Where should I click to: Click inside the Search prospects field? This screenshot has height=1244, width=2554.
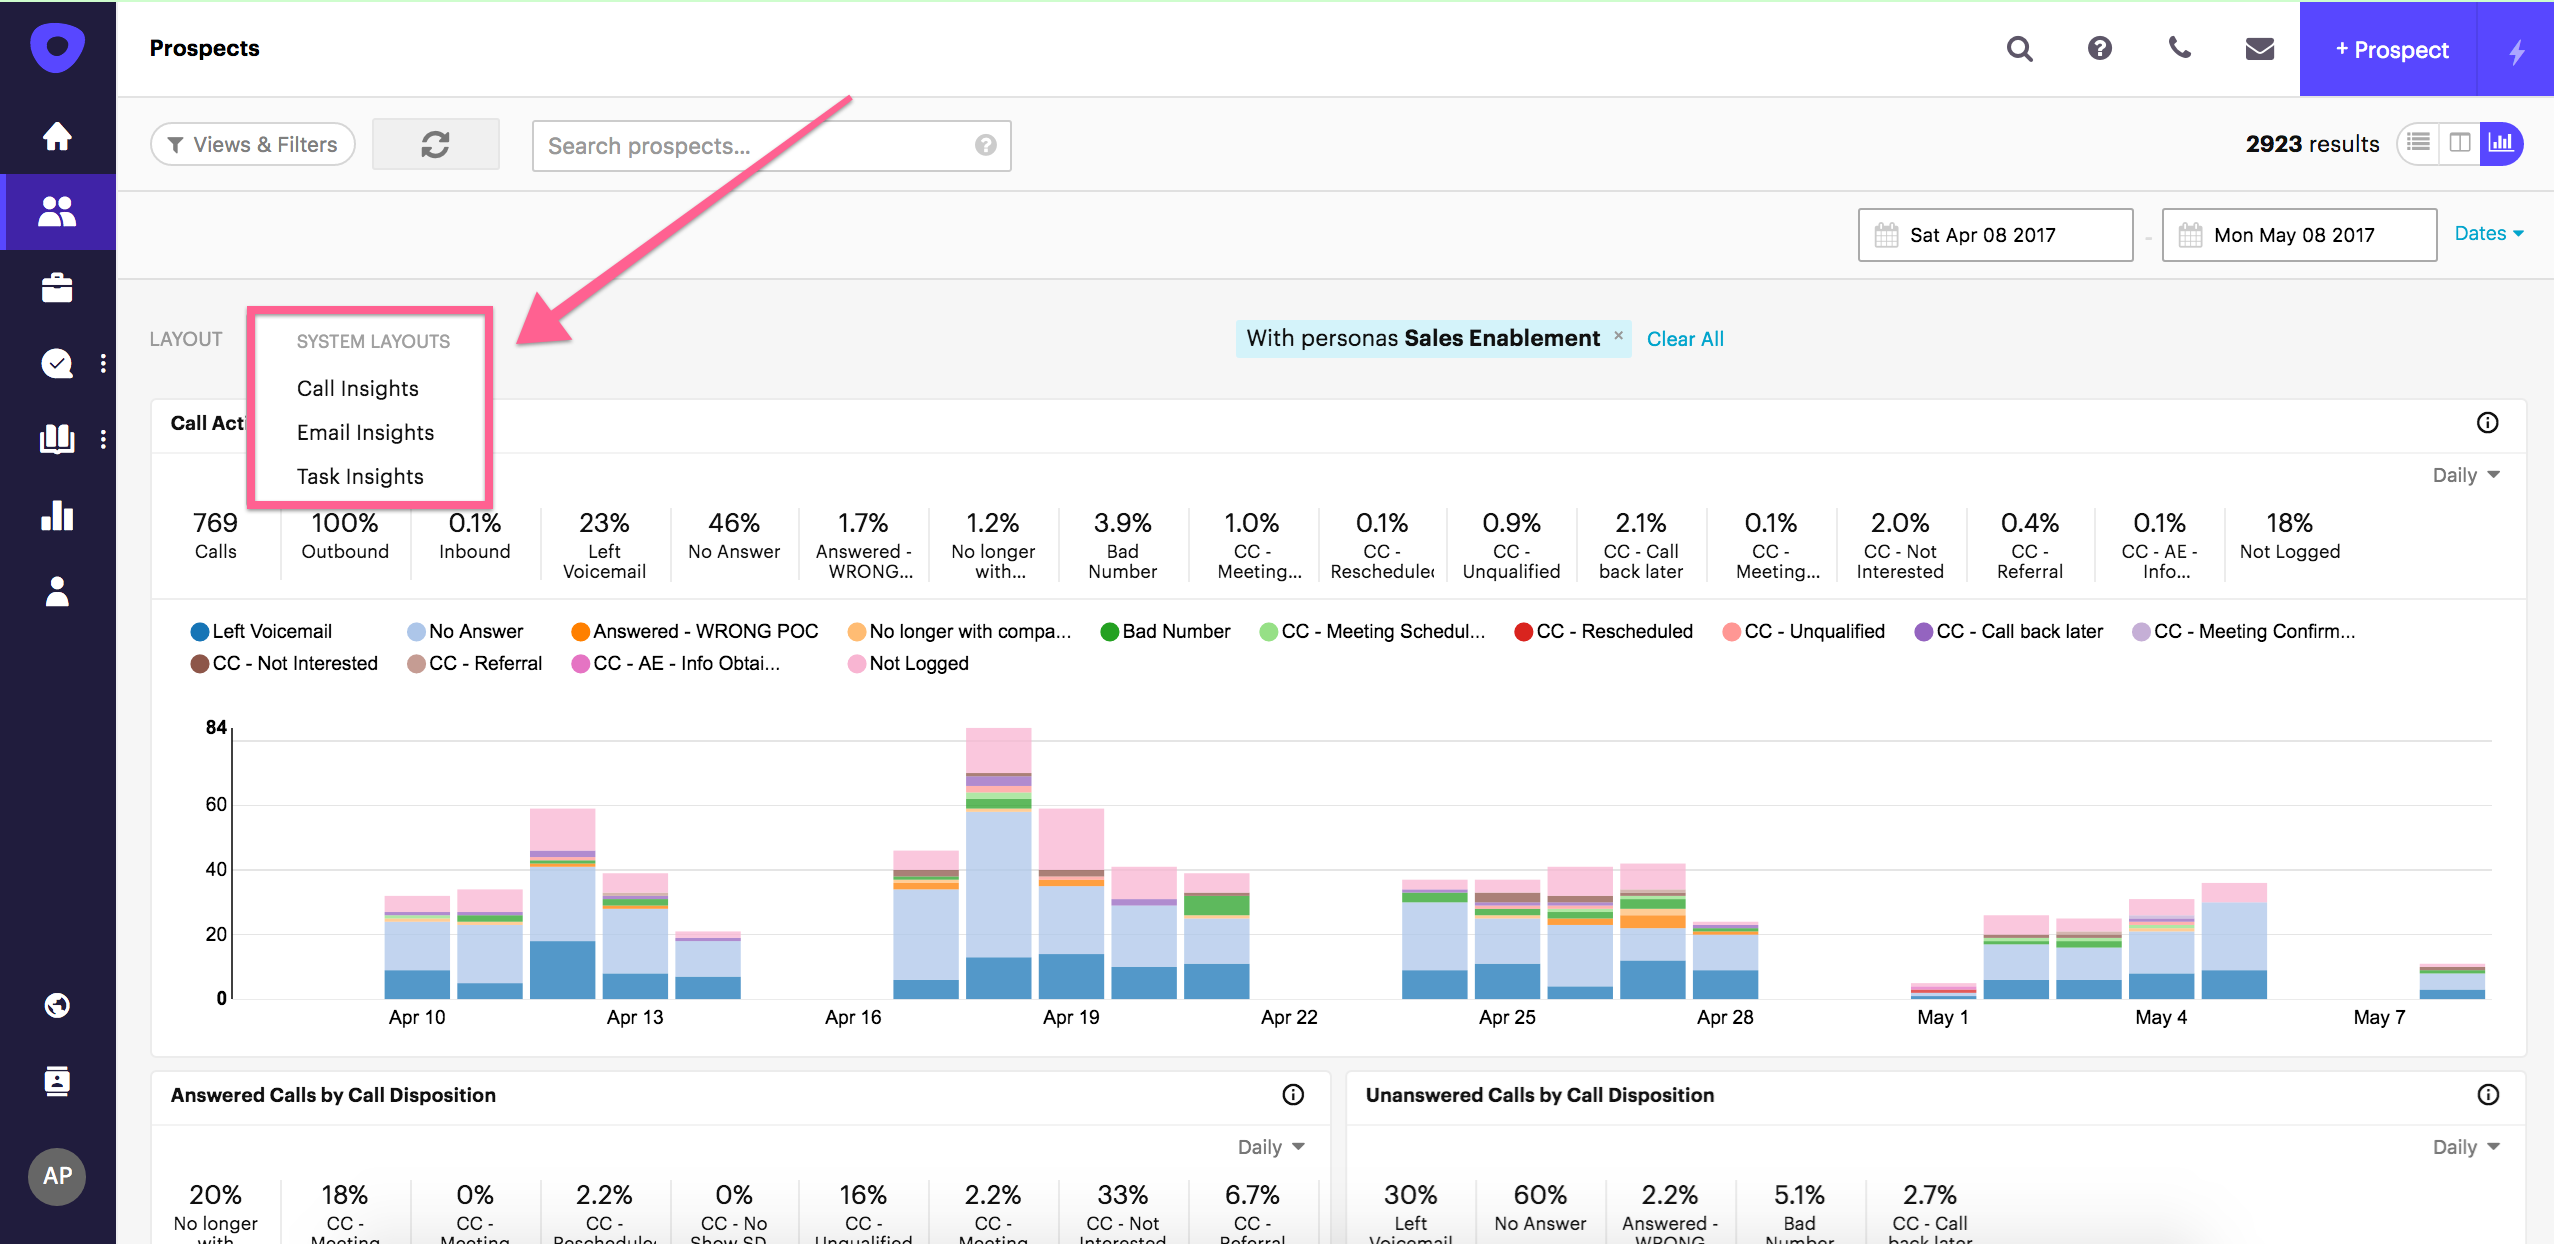coord(760,145)
